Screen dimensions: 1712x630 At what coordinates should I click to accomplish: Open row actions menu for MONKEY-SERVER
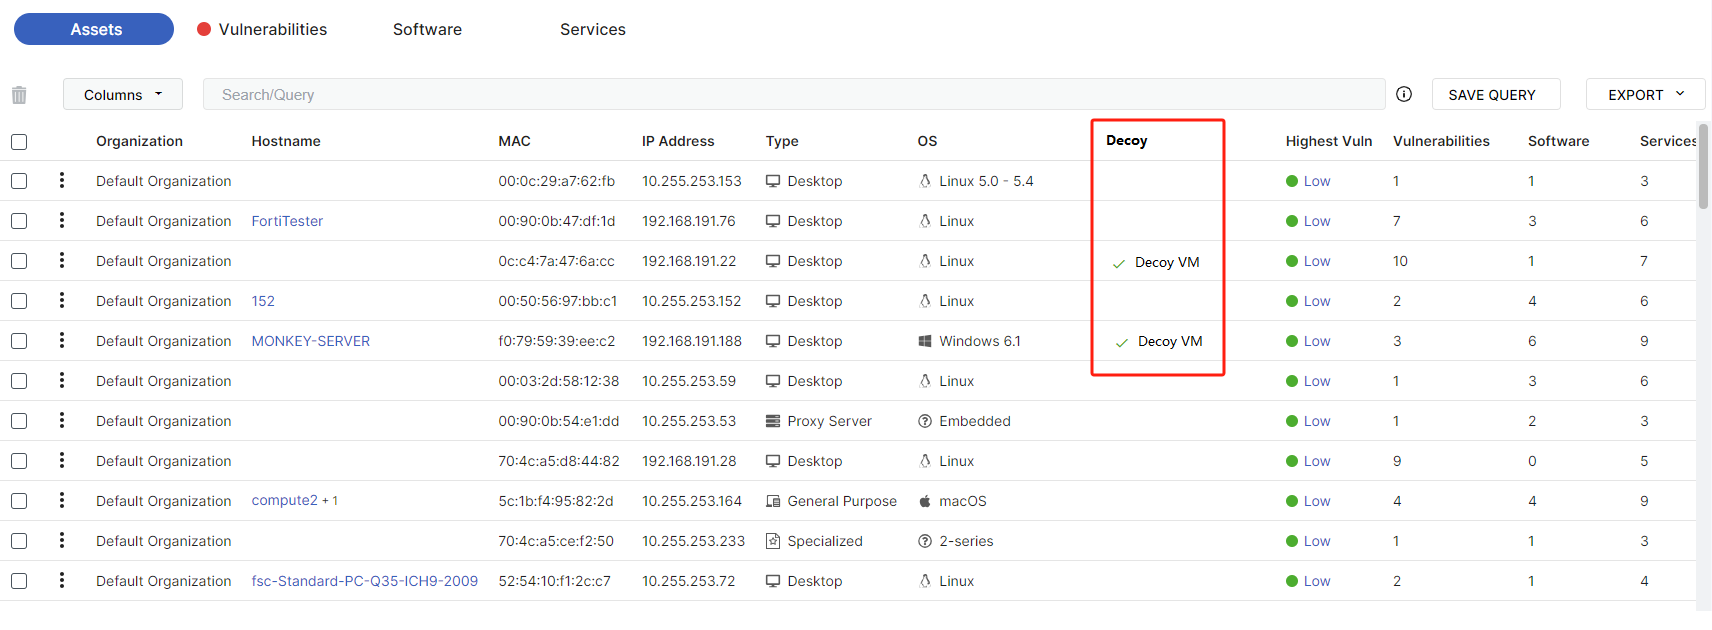click(62, 340)
